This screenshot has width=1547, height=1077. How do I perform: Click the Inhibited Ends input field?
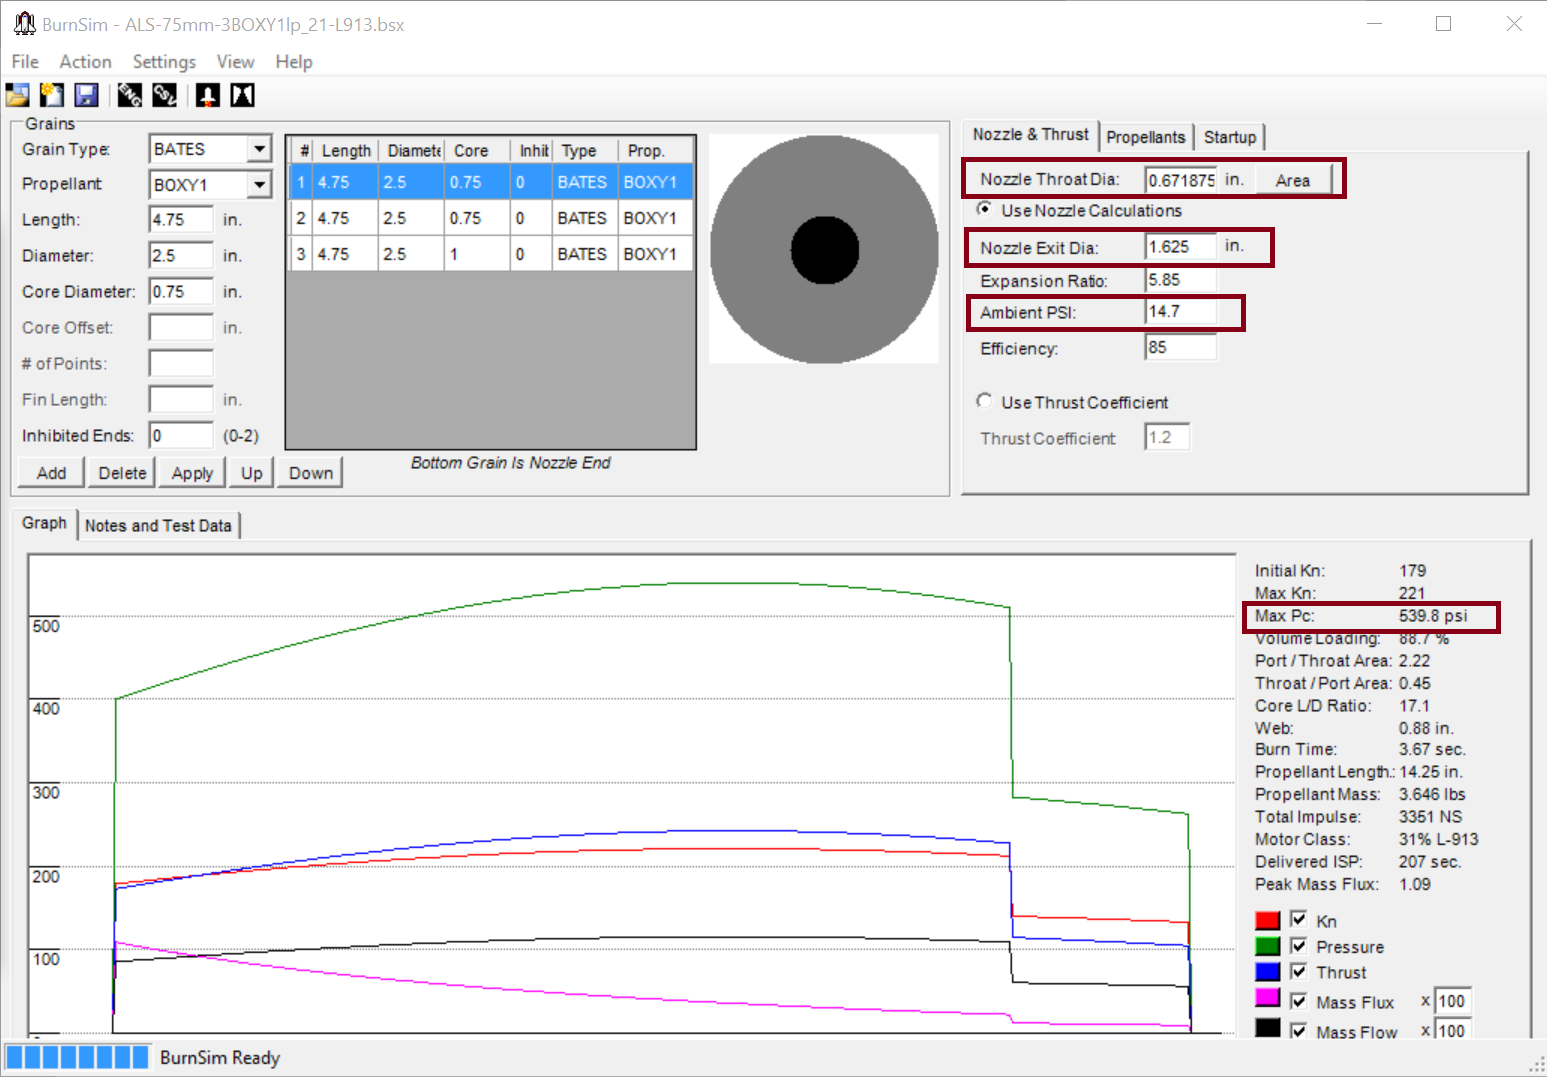181,436
